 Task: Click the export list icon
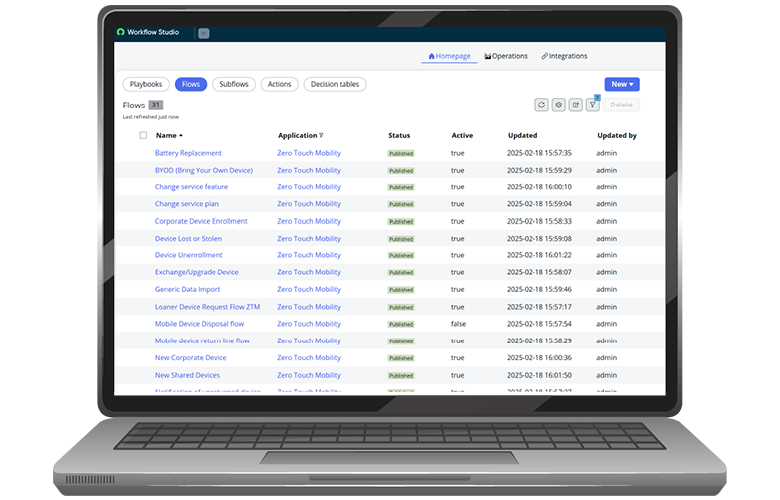point(576,104)
